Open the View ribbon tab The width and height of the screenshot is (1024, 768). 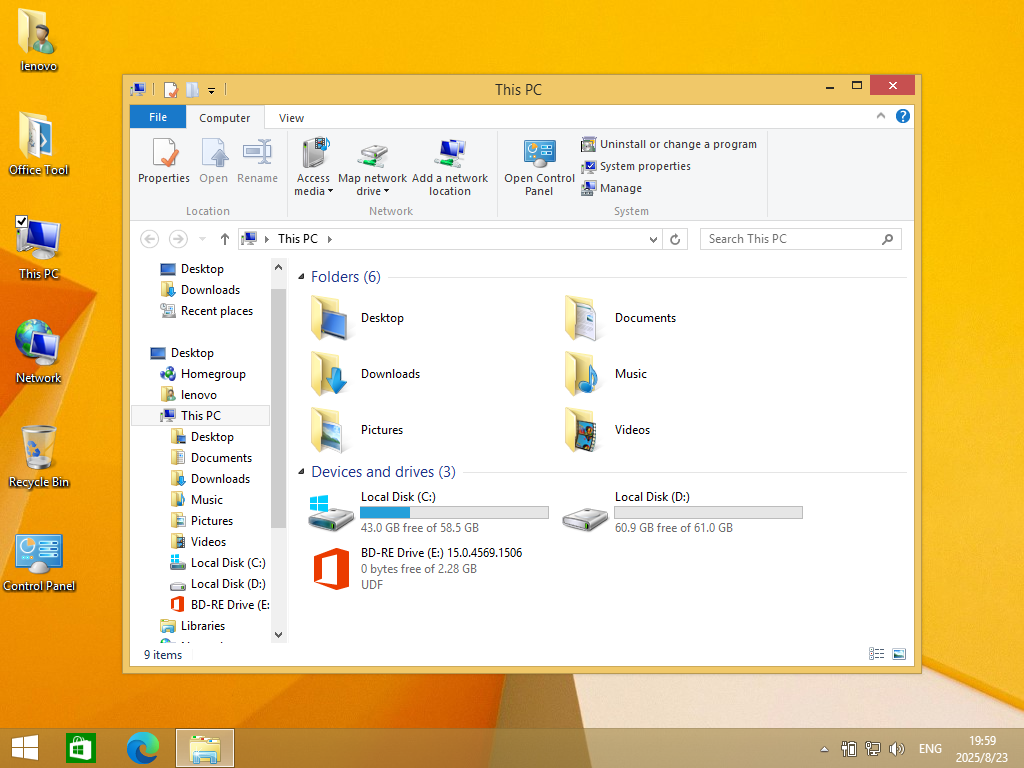291,118
